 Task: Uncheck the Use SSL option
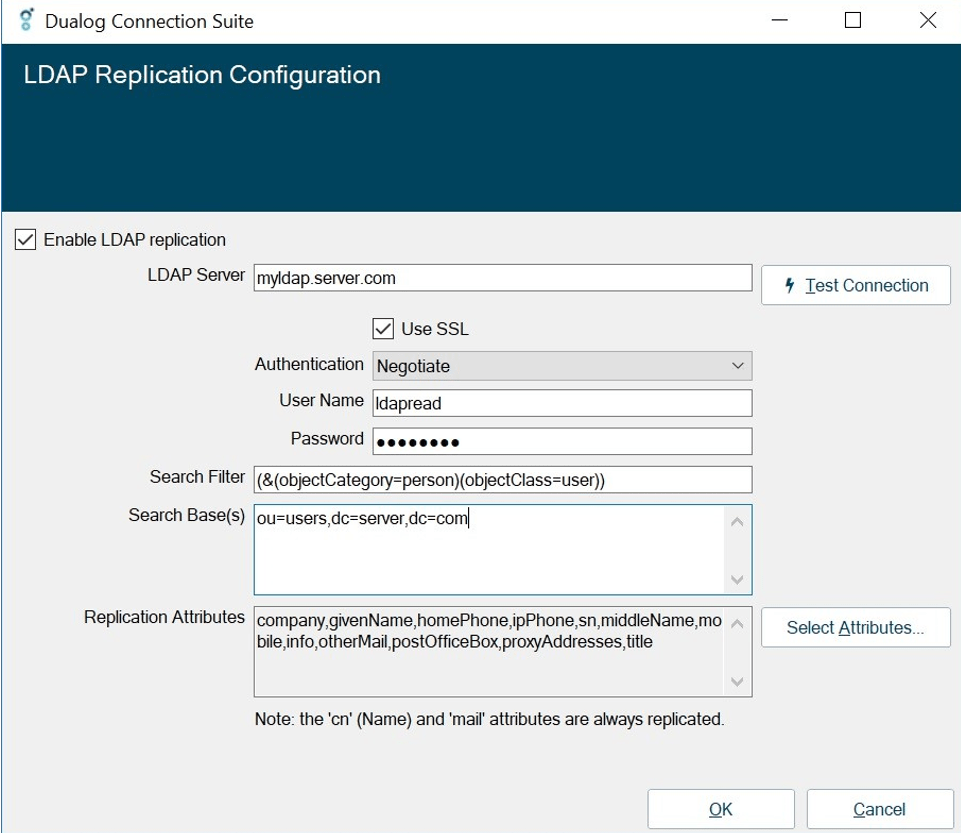click(383, 328)
